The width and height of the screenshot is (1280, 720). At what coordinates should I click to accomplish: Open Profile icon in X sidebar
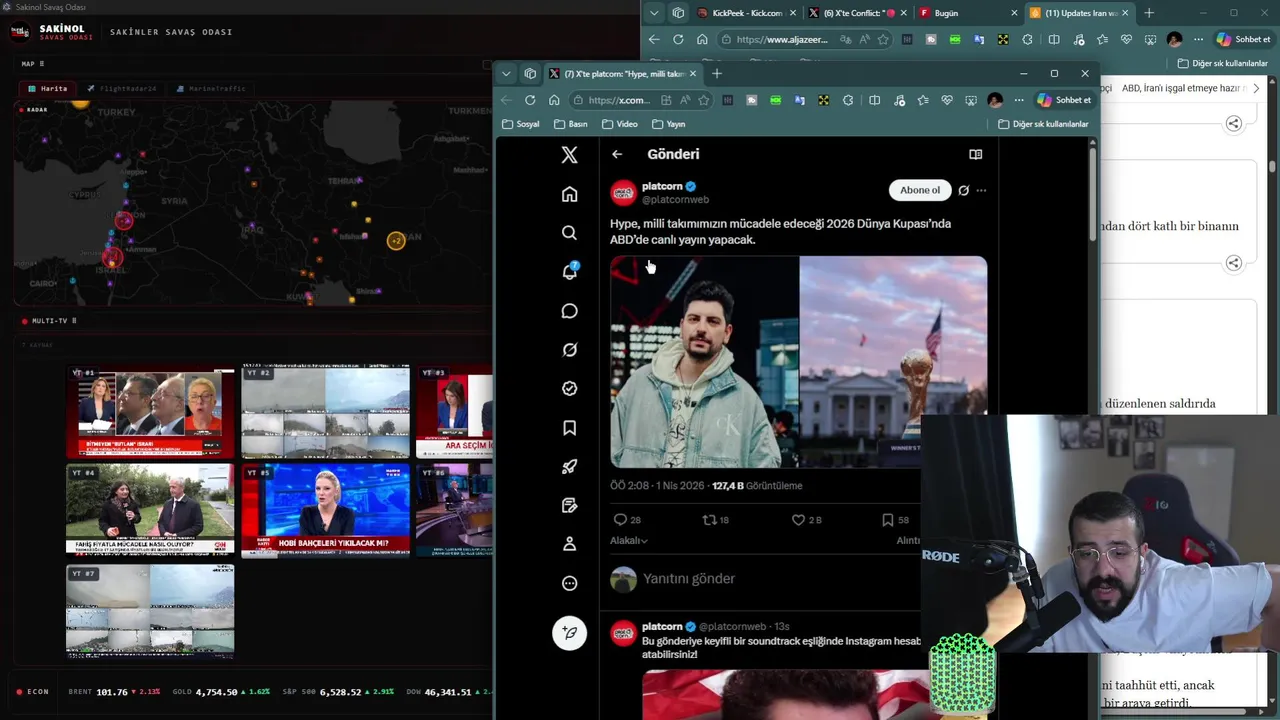569,544
